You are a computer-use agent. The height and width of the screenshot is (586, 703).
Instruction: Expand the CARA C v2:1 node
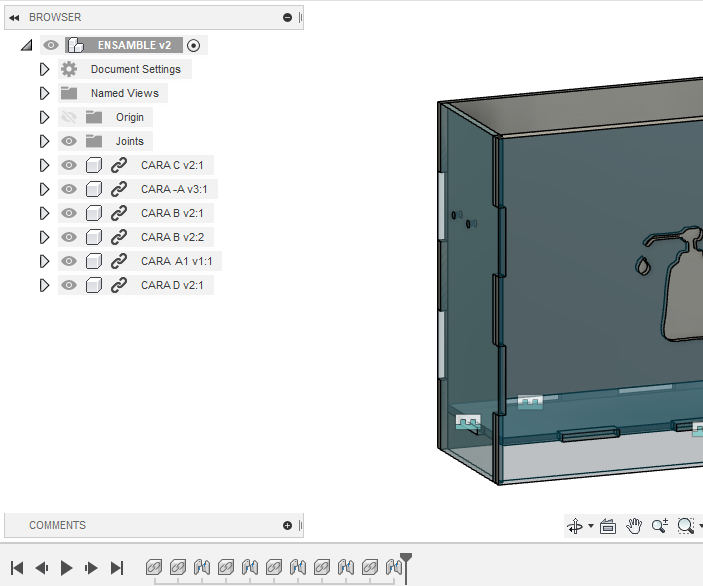[44, 165]
